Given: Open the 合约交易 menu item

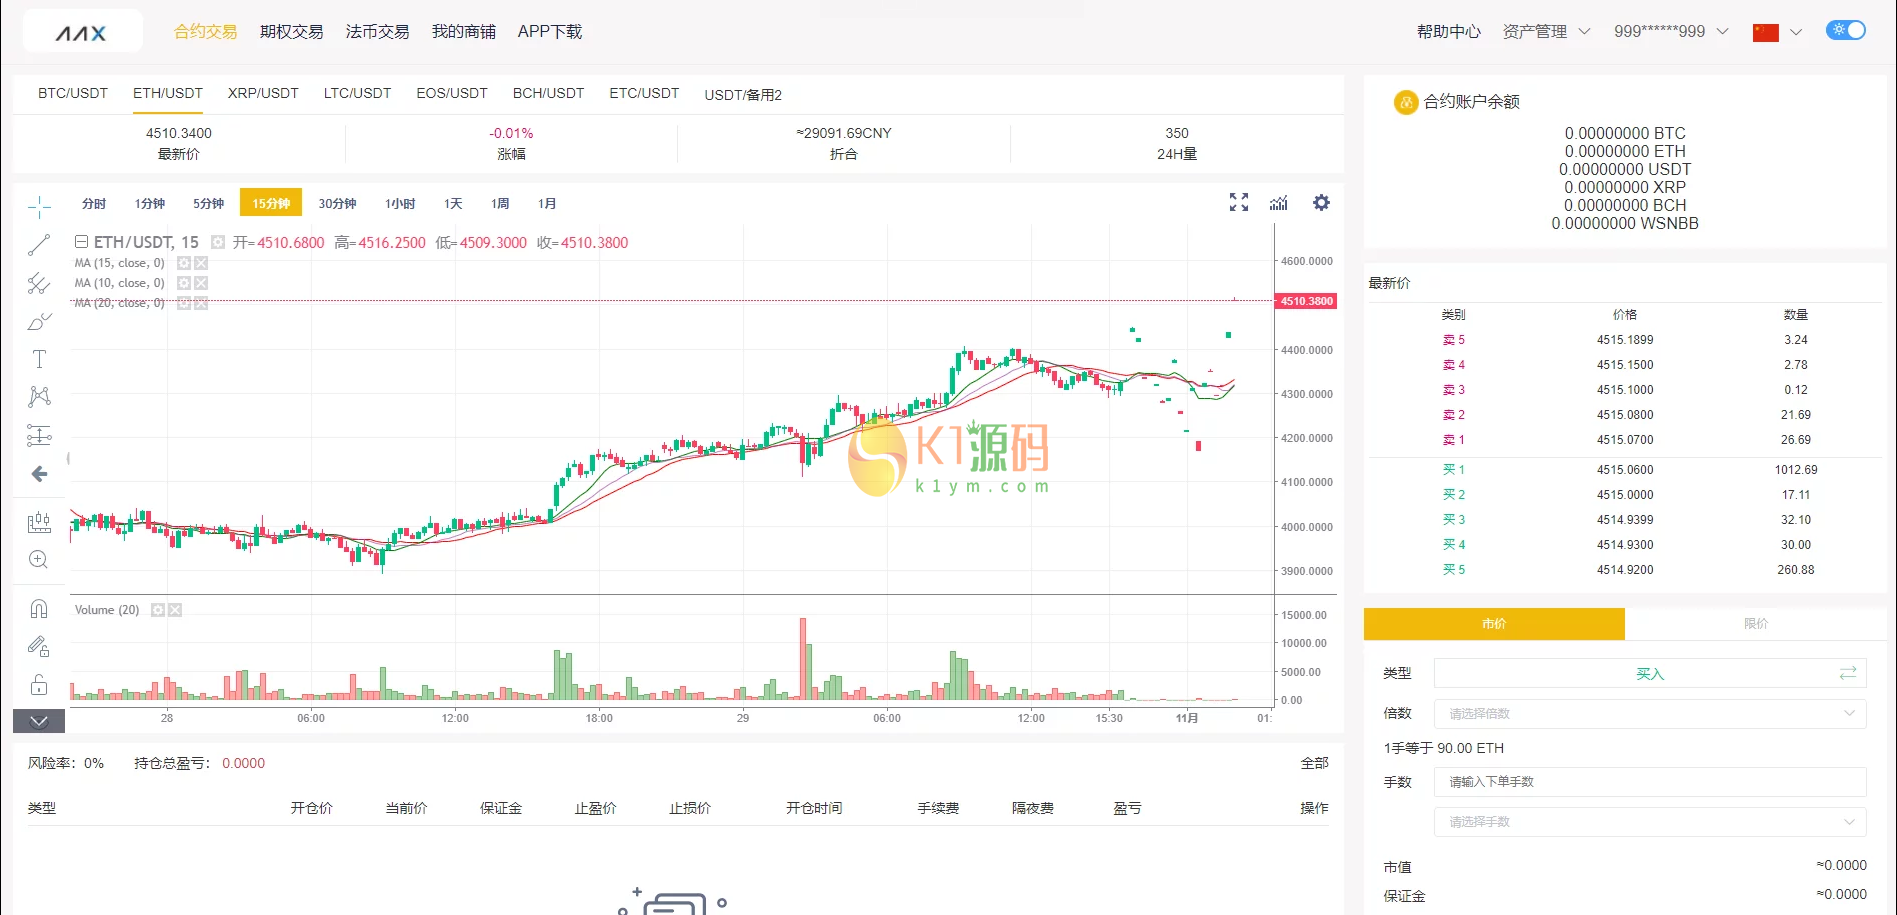Looking at the screenshot, I should click(205, 32).
